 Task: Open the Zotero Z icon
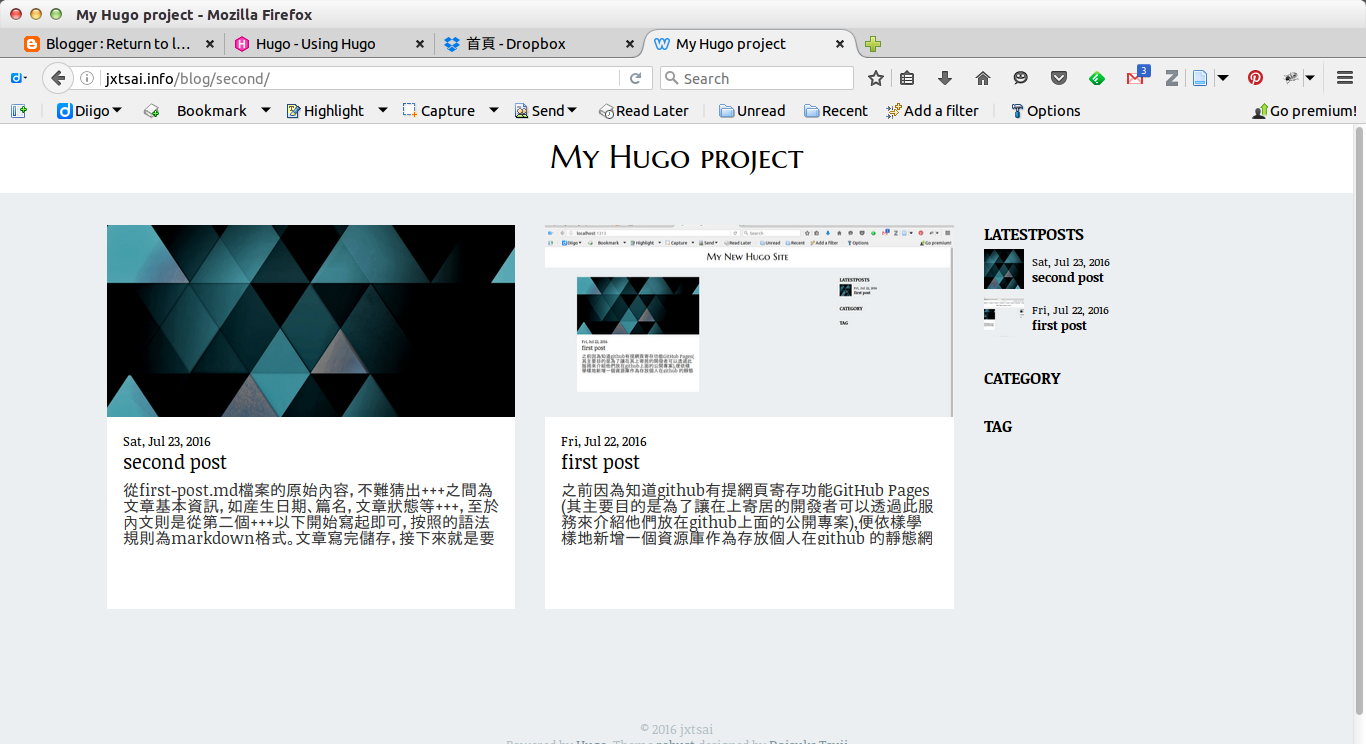pos(1172,78)
